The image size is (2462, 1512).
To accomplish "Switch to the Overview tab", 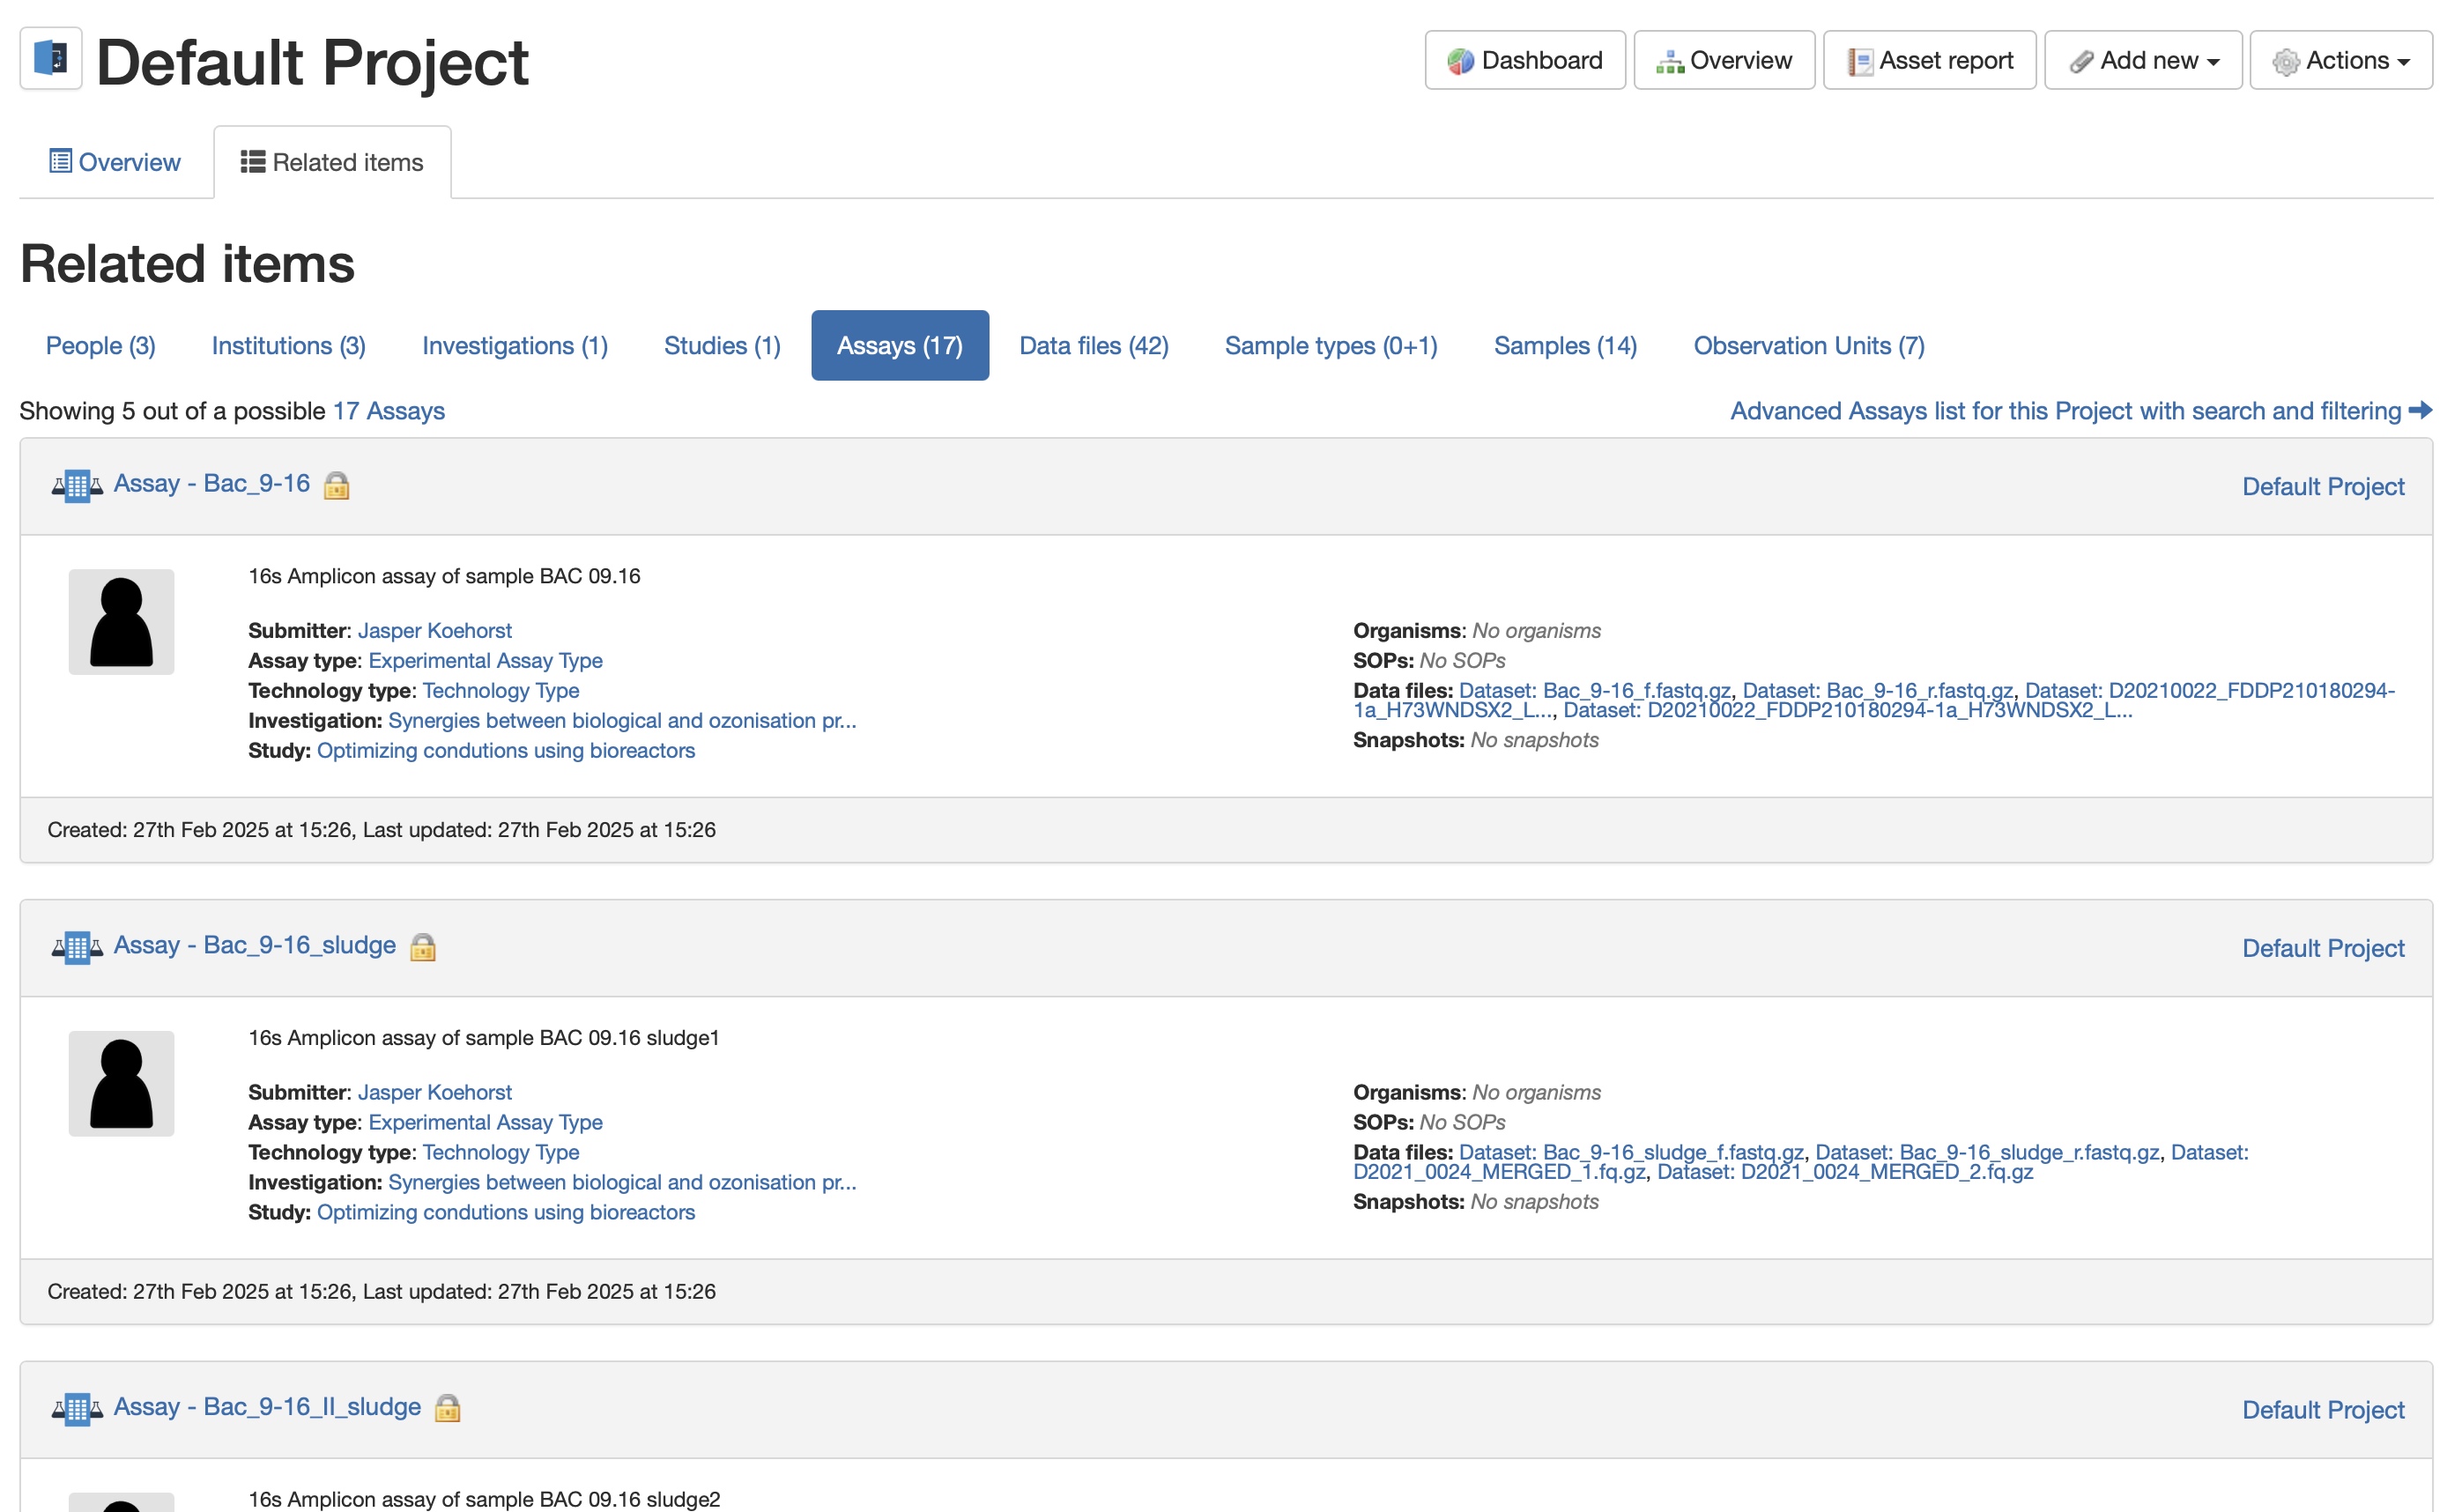I will [x=115, y=162].
